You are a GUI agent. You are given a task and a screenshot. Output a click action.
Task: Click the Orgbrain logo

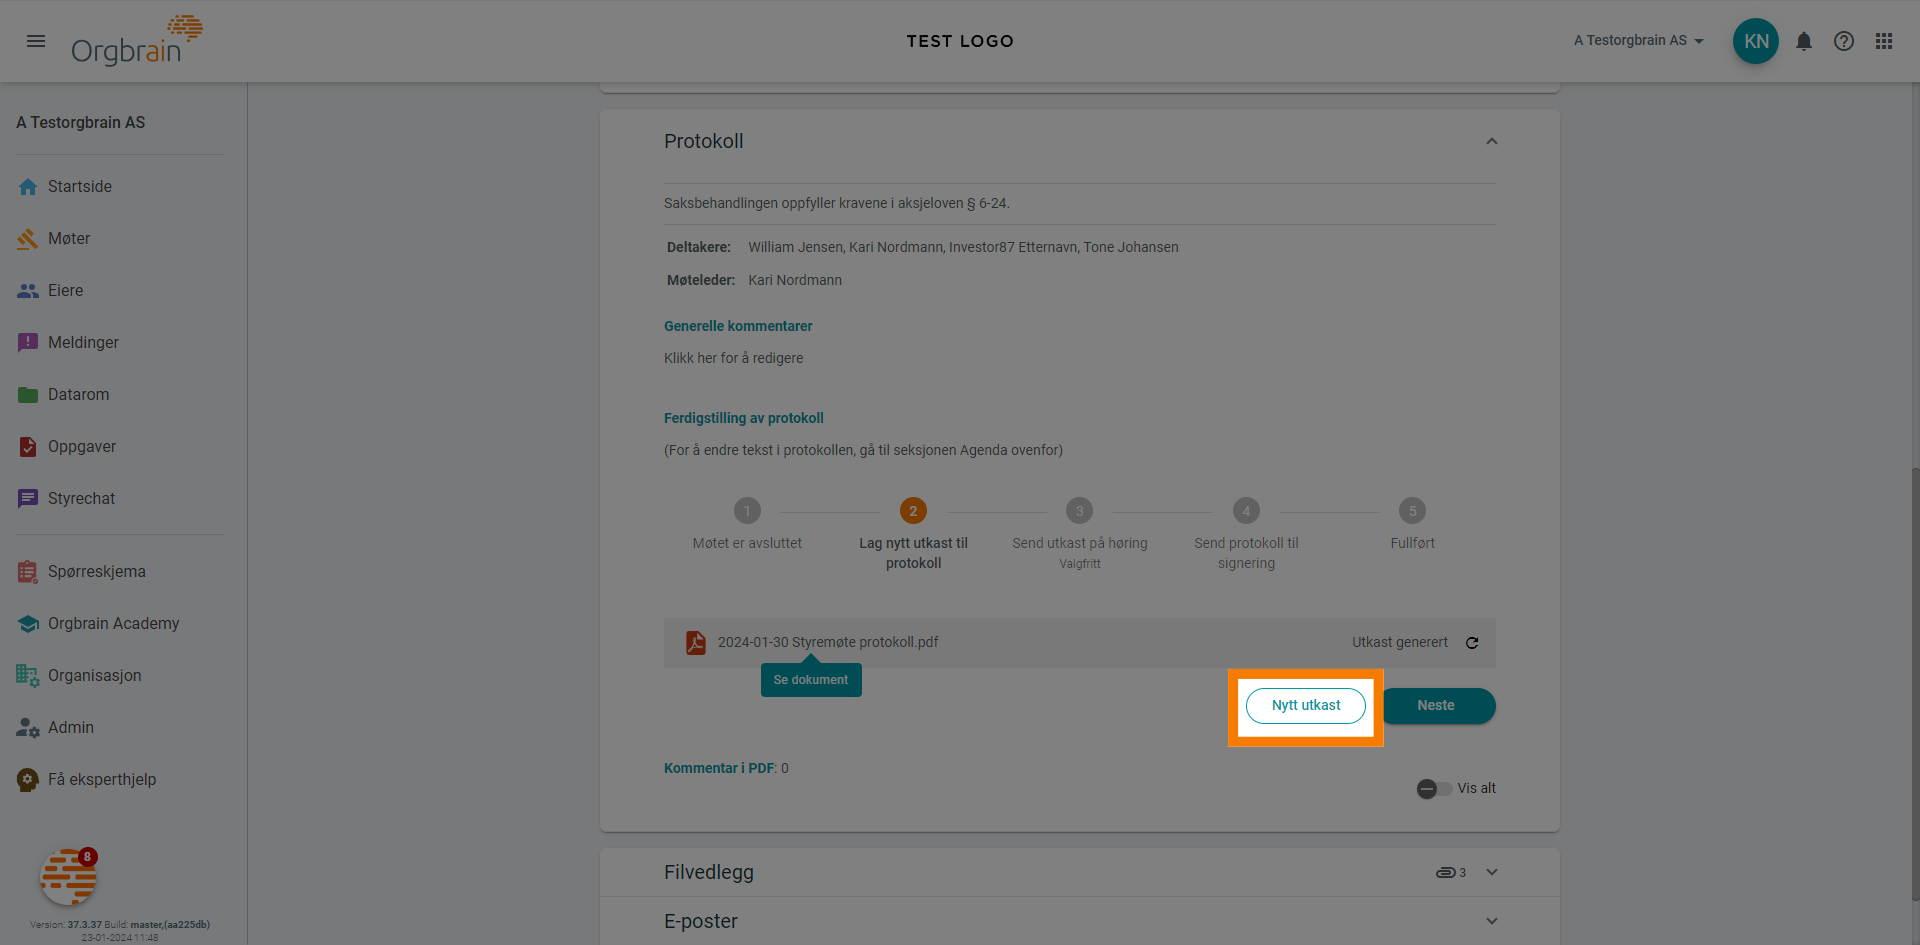pyautogui.click(x=137, y=41)
